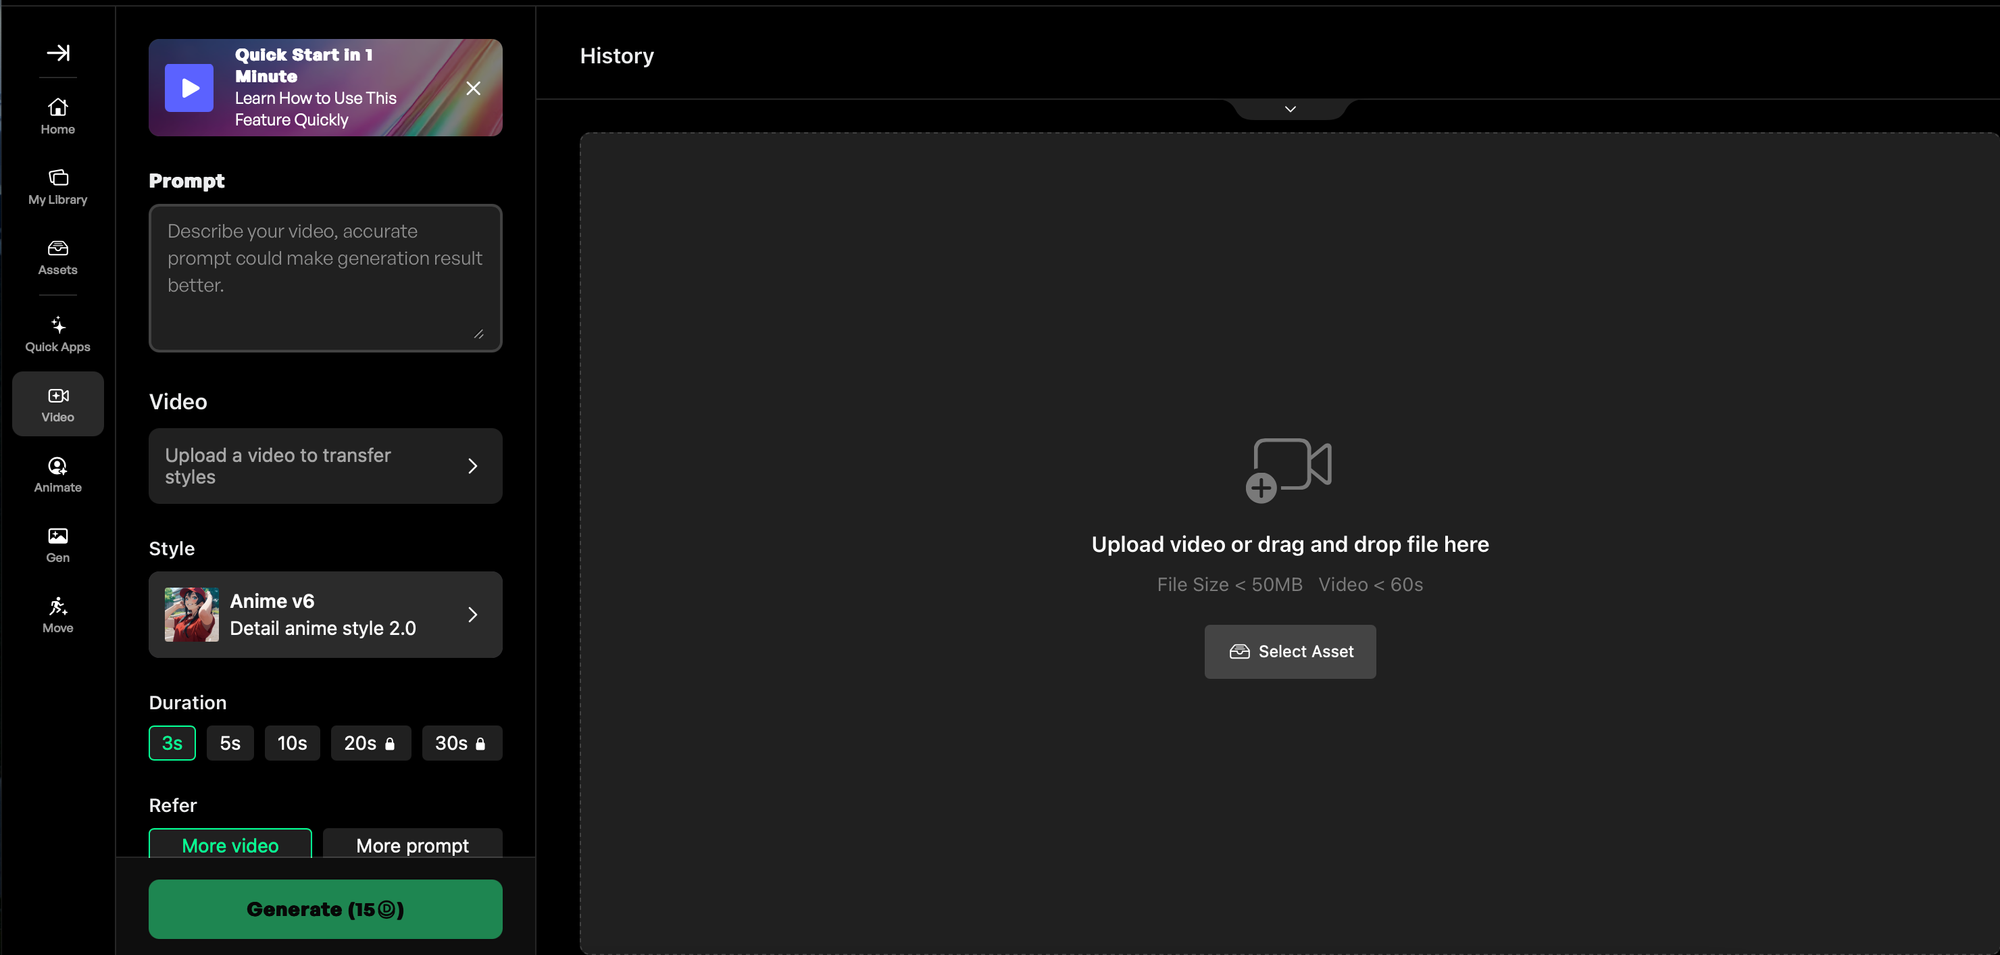2000x955 pixels.
Task: Select locked 20s duration
Action: (371, 743)
